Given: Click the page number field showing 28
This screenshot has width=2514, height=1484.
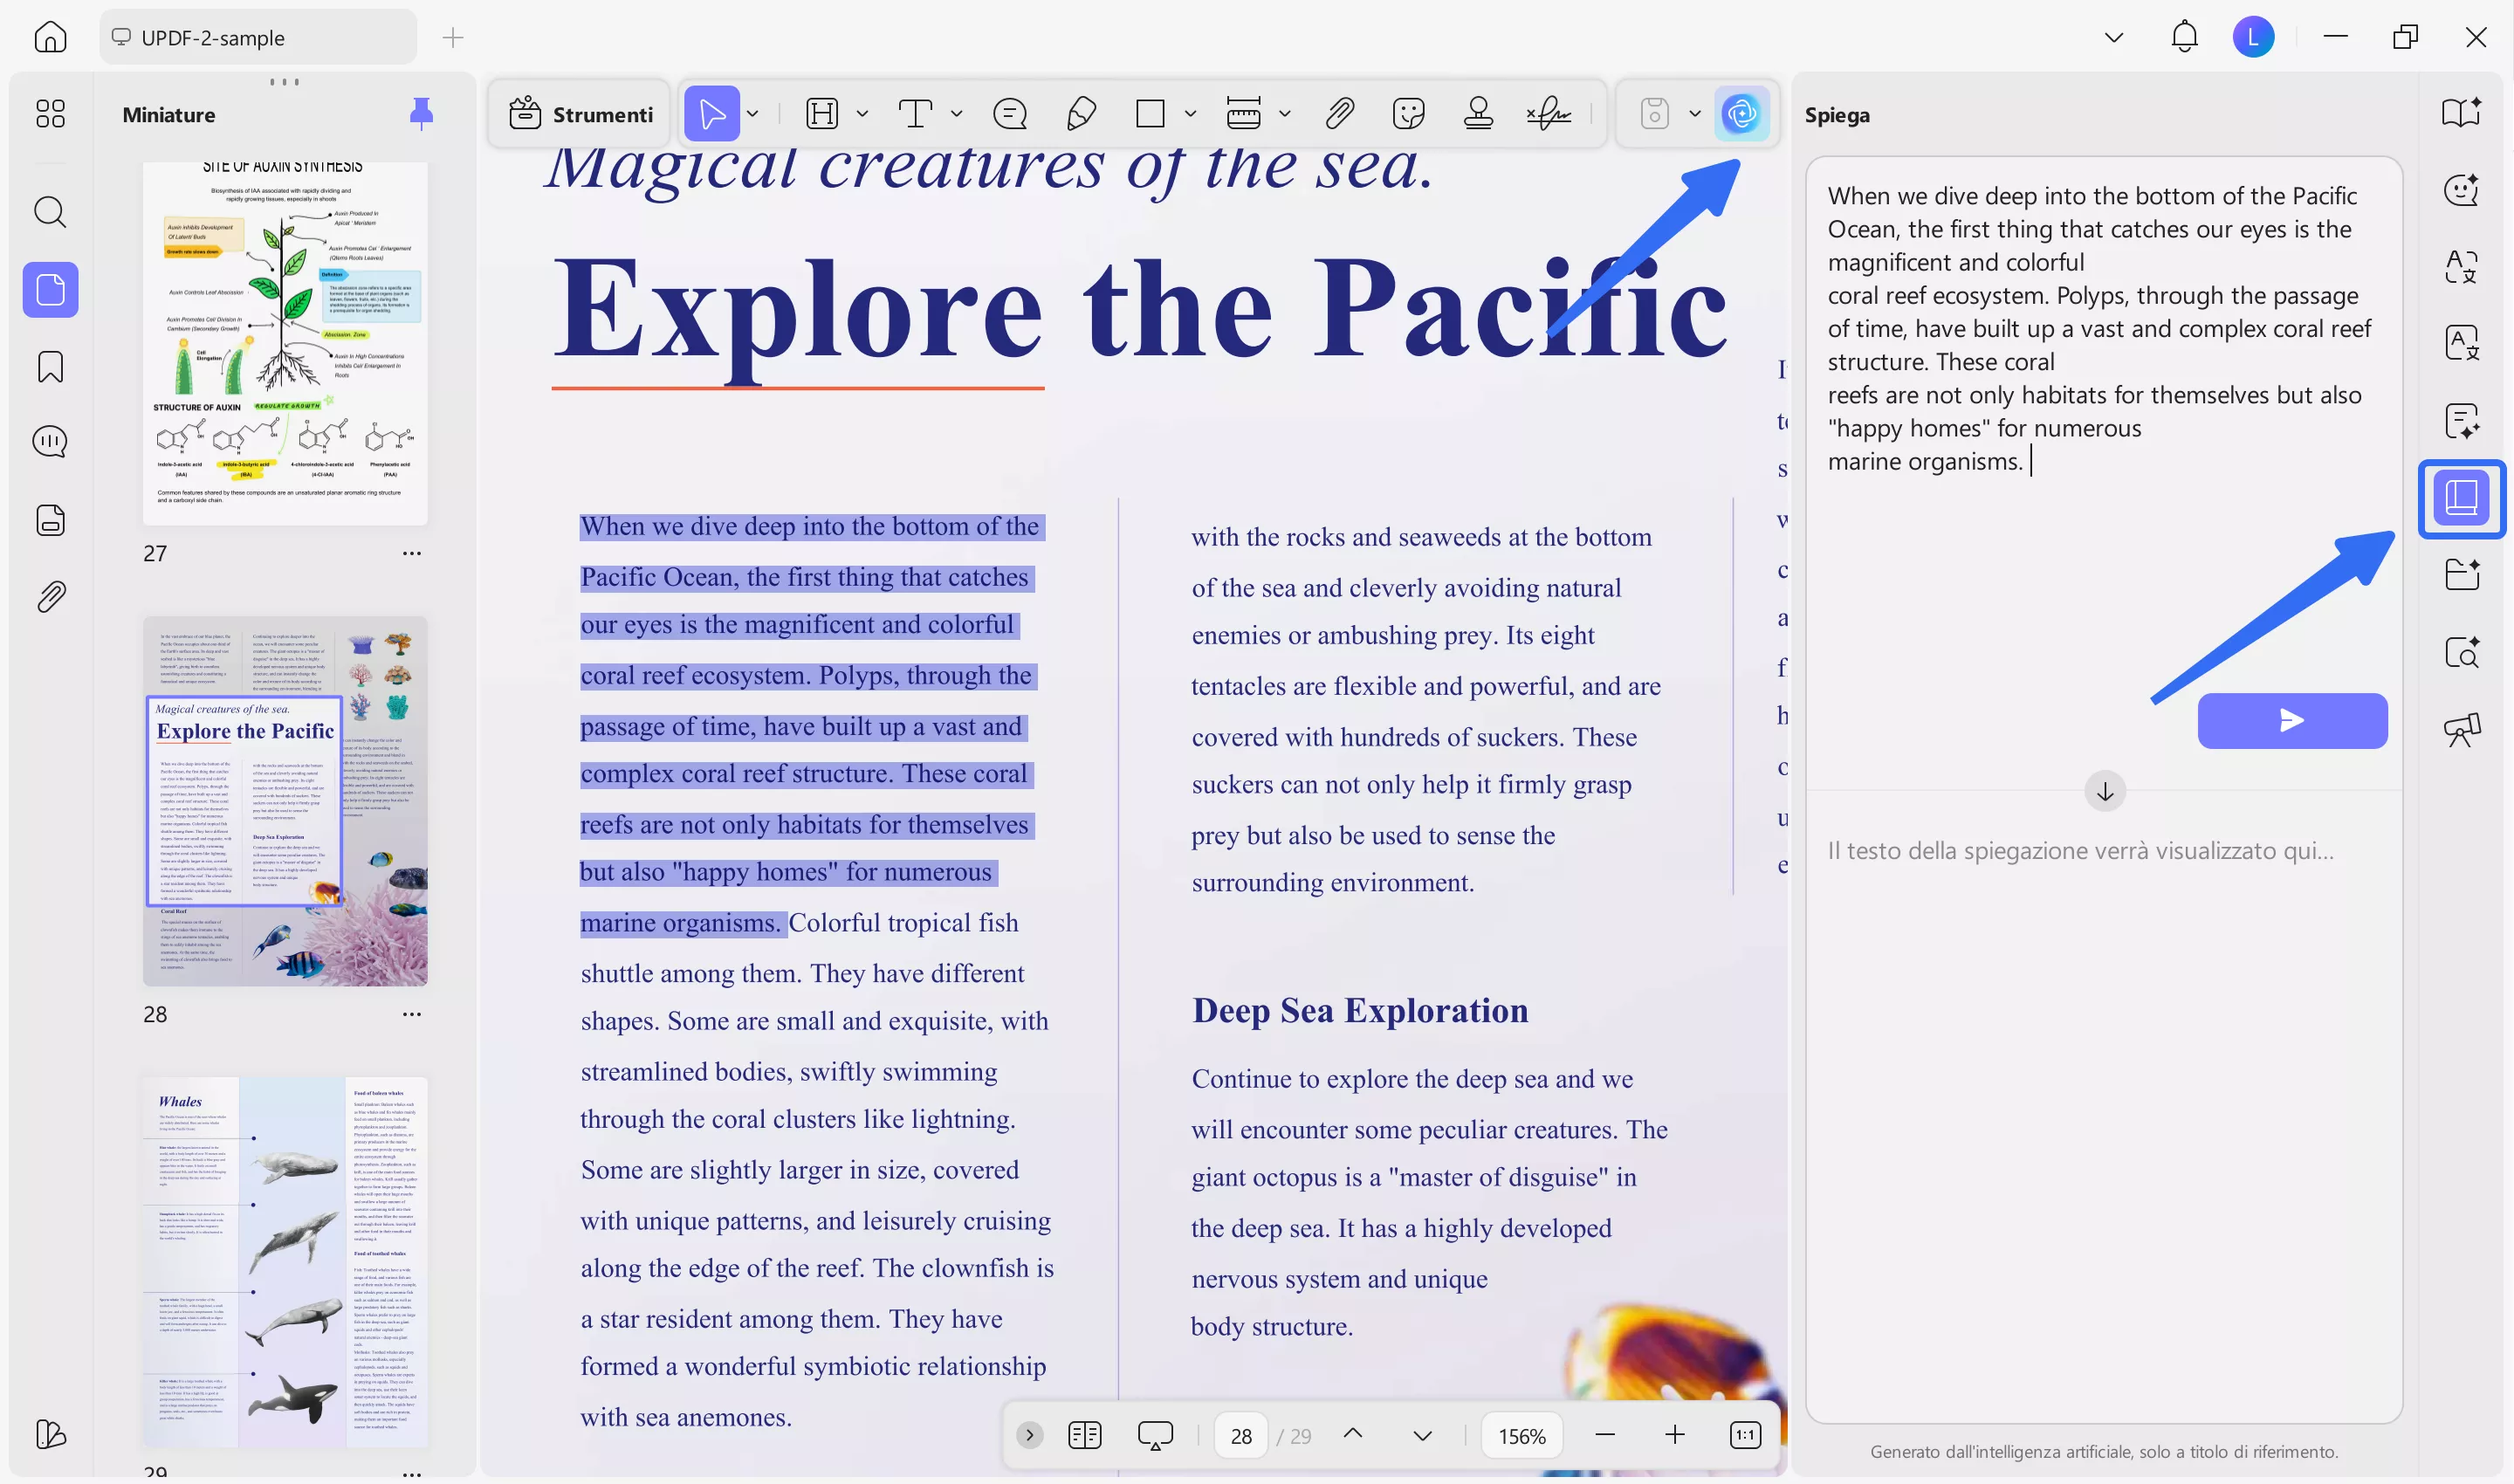Looking at the screenshot, I should coord(1241,1436).
